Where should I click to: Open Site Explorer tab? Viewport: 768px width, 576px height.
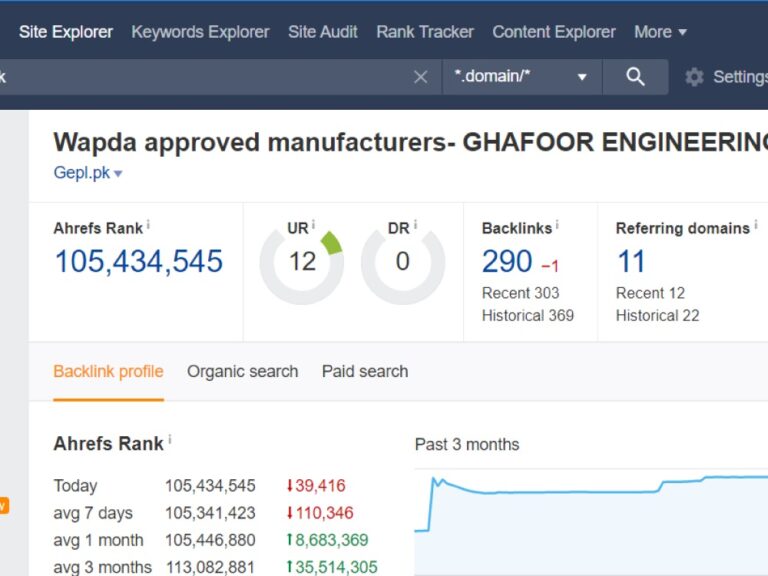(x=66, y=32)
